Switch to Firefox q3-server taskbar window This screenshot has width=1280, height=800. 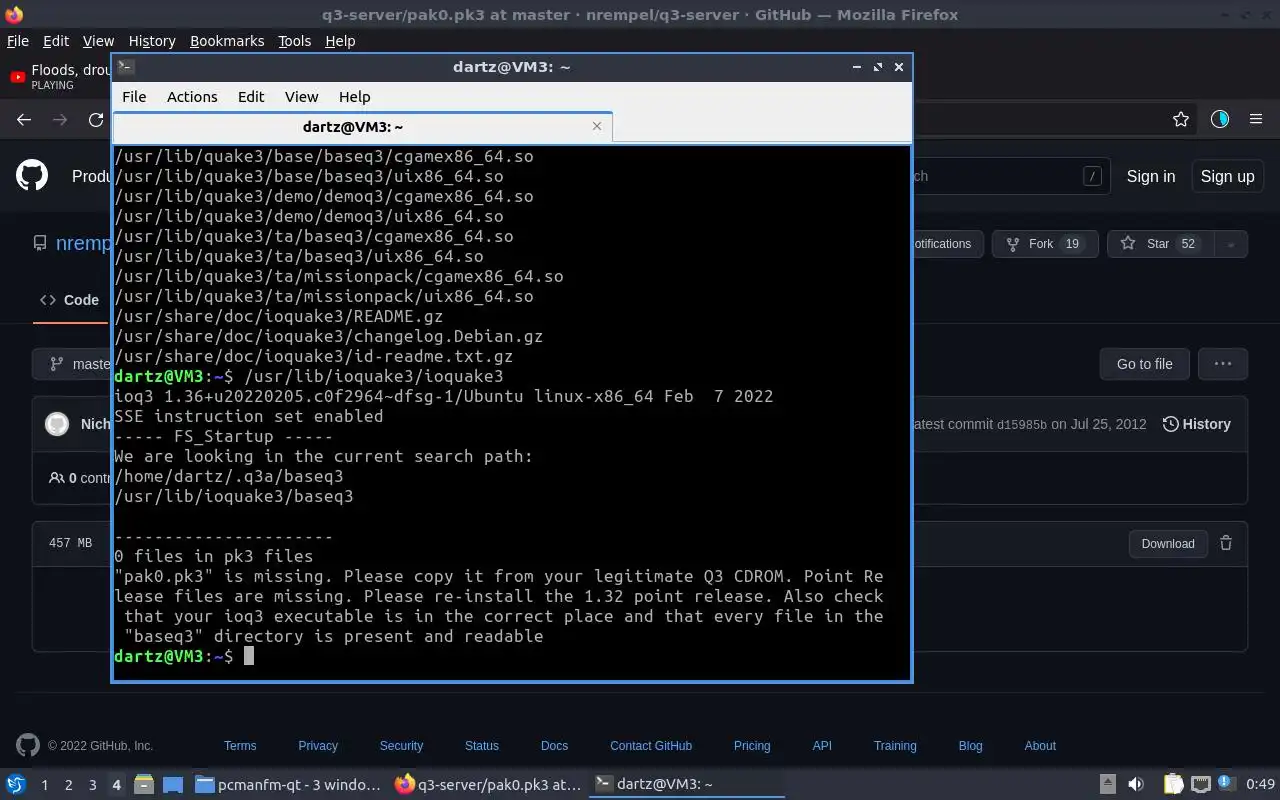pos(487,784)
